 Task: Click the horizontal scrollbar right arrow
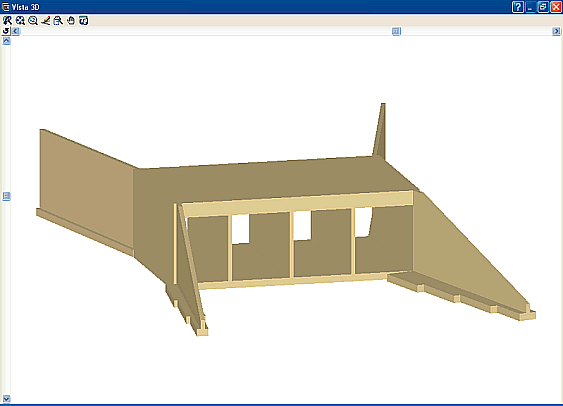pos(556,31)
